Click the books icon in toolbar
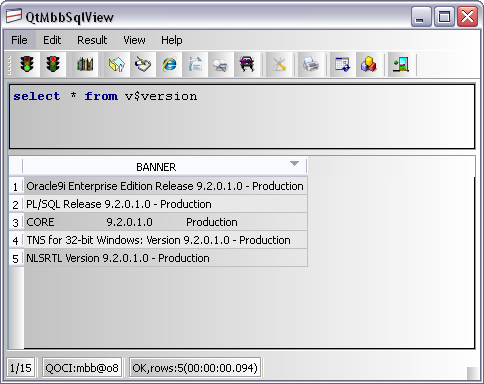Viewport: 484px width, 384px height. point(85,64)
